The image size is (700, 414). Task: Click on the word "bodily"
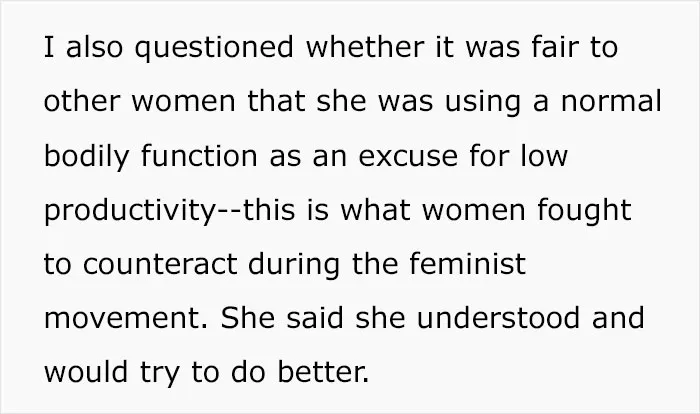pyautogui.click(x=87, y=157)
